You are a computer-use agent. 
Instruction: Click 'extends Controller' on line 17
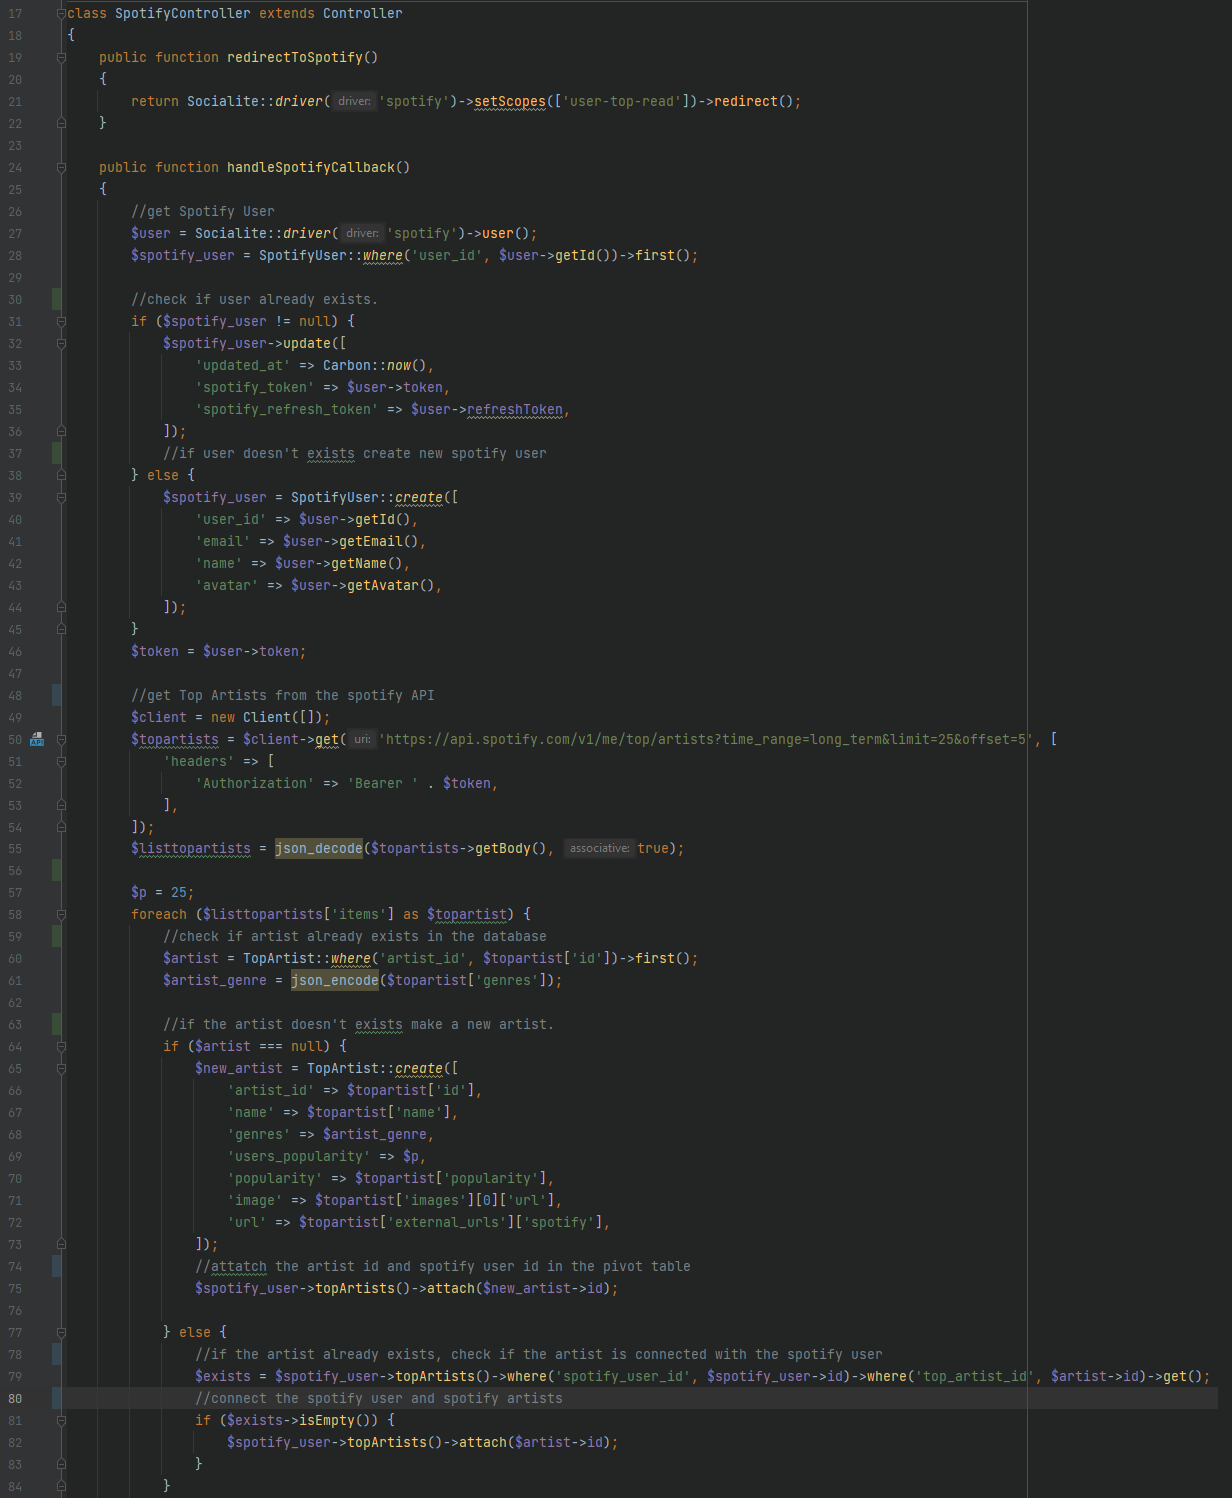click(331, 14)
